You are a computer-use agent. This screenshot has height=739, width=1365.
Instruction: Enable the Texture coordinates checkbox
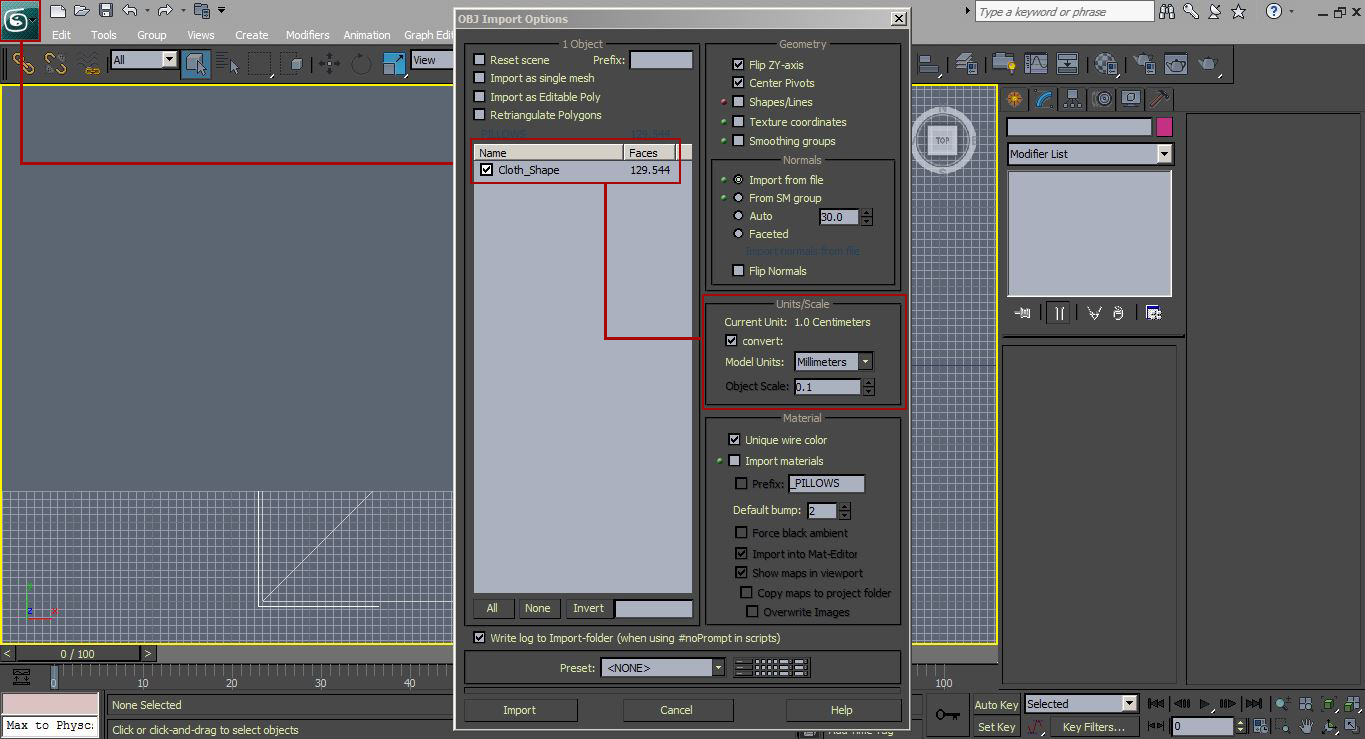pos(738,122)
